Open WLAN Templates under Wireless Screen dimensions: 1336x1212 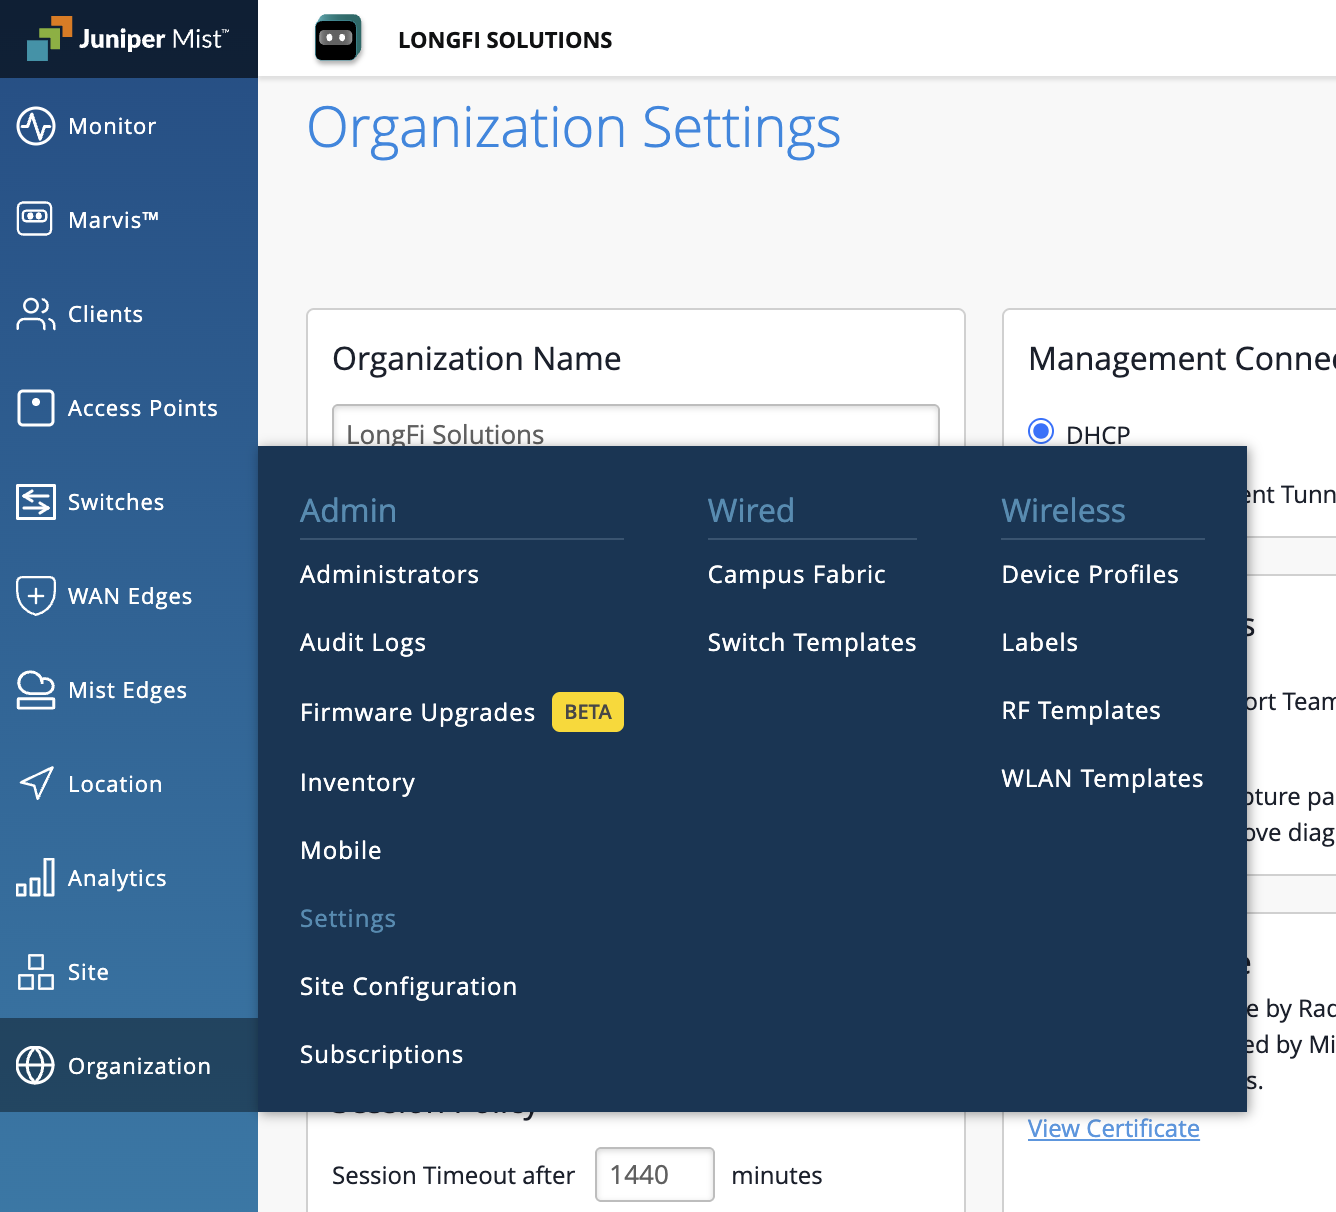pos(1102,779)
